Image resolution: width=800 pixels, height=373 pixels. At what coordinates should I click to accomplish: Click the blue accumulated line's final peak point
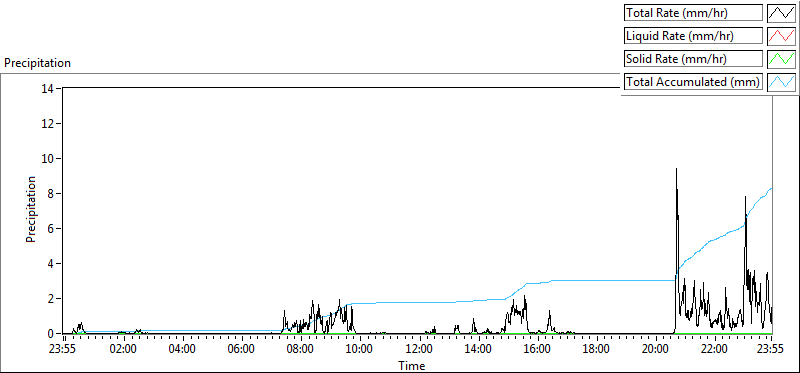pyautogui.click(x=771, y=188)
